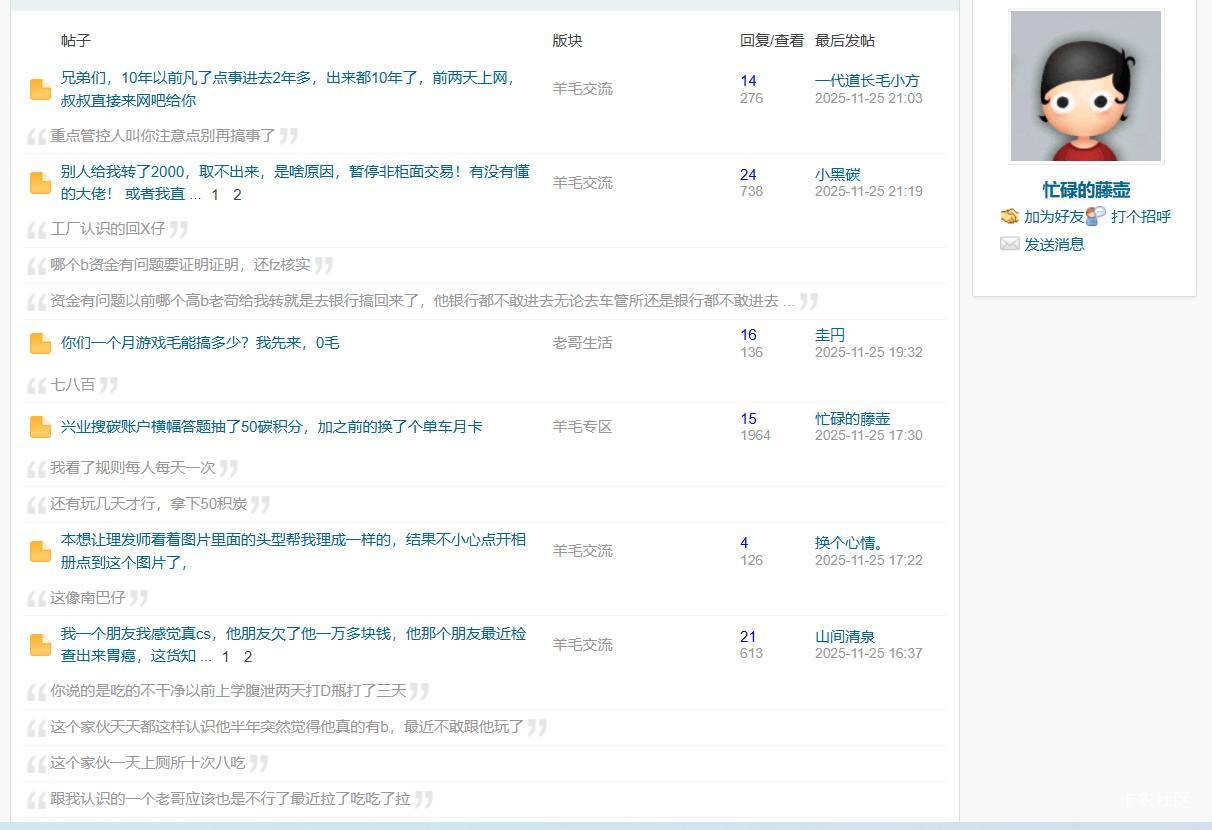Viewport: 1212px width, 830px height.
Task: Click the folder icon beside the "兄弟们" thread
Action: click(x=40, y=89)
